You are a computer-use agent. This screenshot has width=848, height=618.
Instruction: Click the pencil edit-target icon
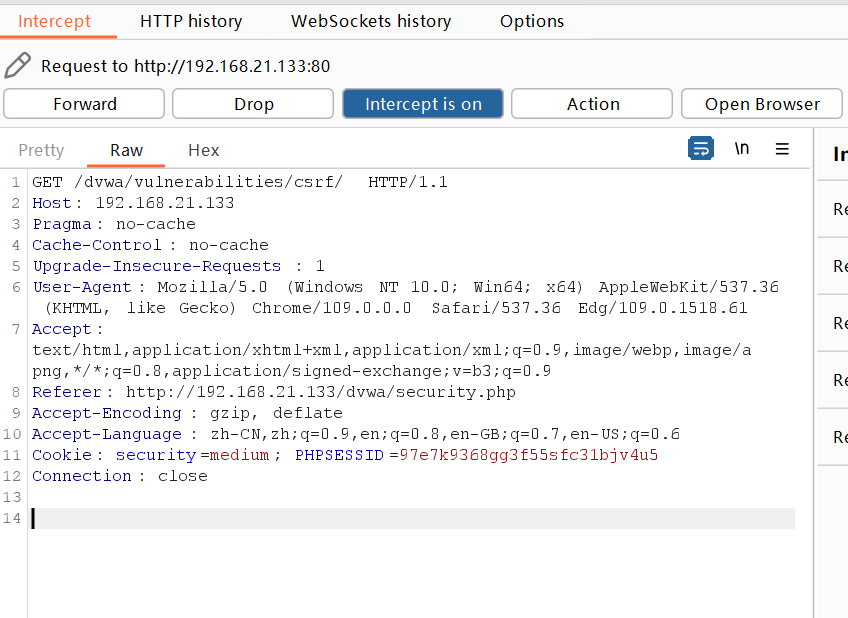[x=17, y=66]
